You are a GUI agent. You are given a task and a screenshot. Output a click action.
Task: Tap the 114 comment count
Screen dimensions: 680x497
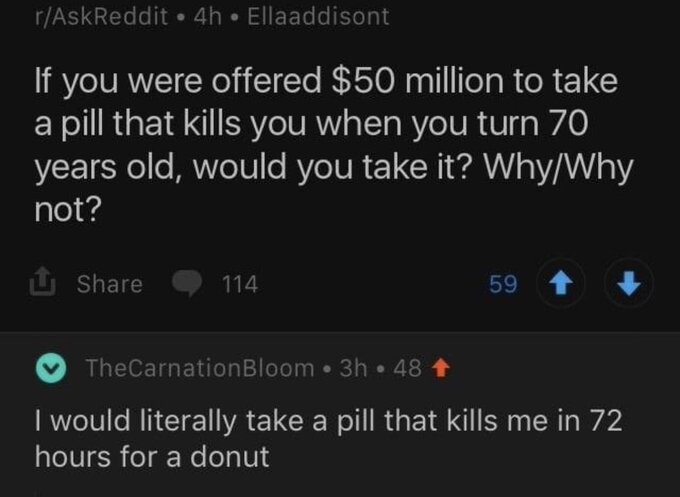[240, 284]
